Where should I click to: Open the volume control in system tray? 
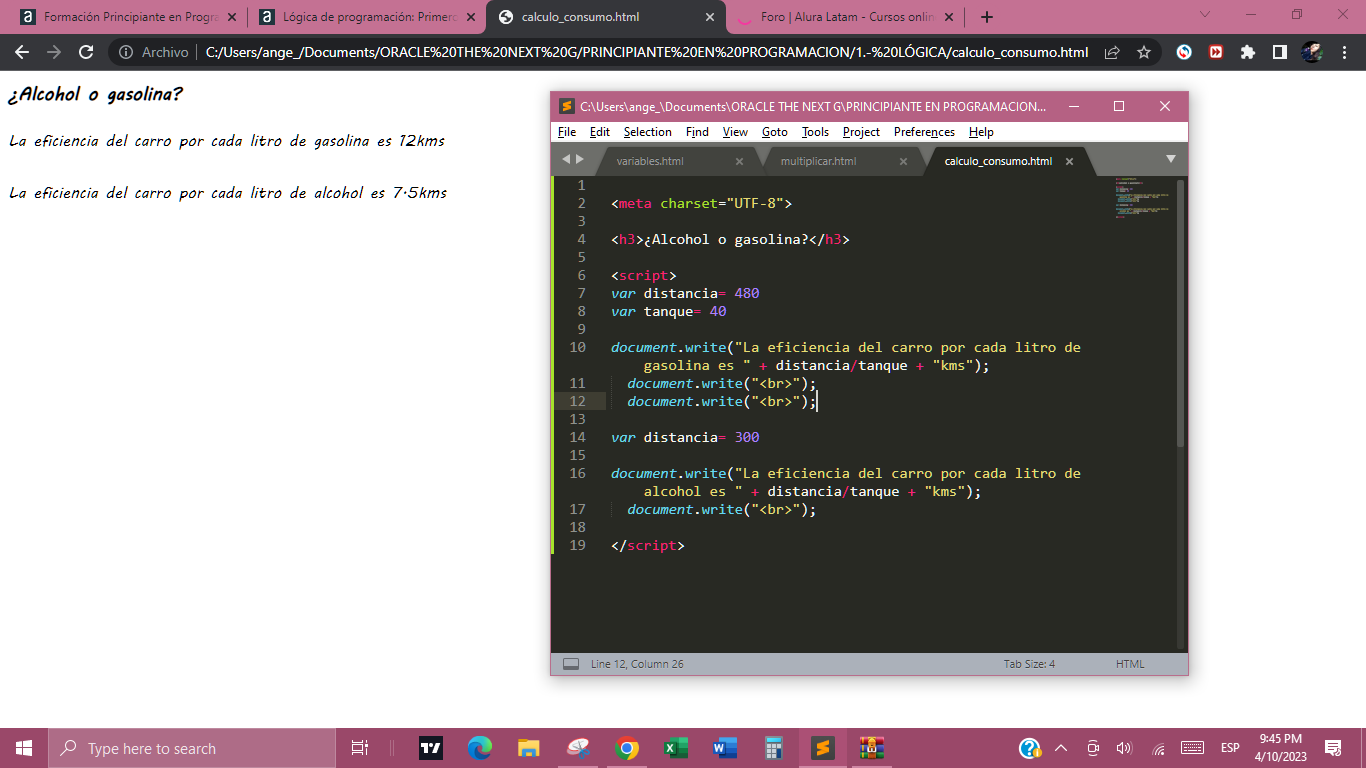1124,748
